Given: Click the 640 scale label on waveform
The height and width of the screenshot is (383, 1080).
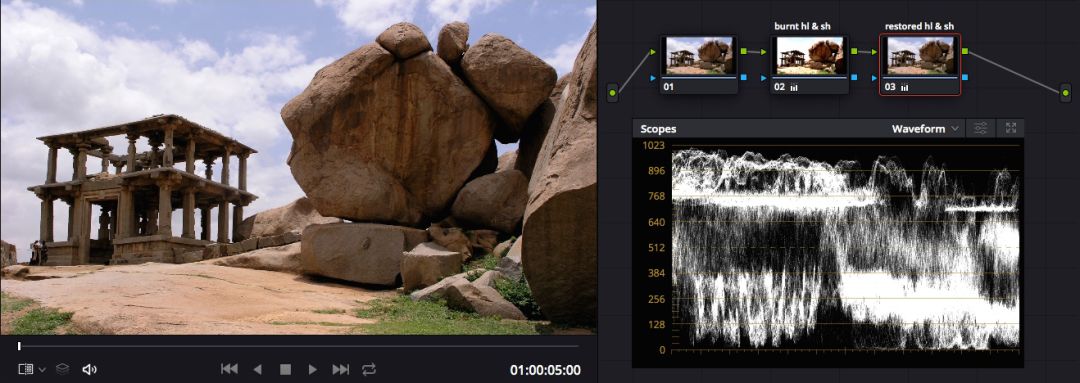Looking at the screenshot, I should point(656,222).
